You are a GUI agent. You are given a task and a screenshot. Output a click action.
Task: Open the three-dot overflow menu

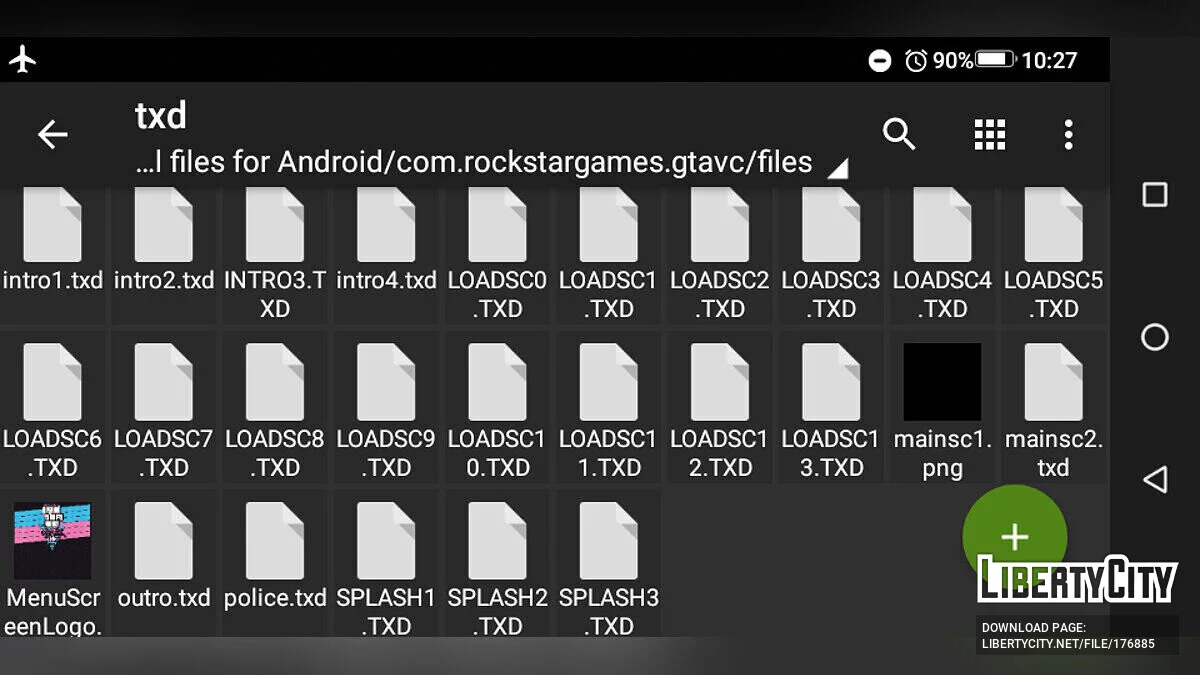tap(1068, 134)
